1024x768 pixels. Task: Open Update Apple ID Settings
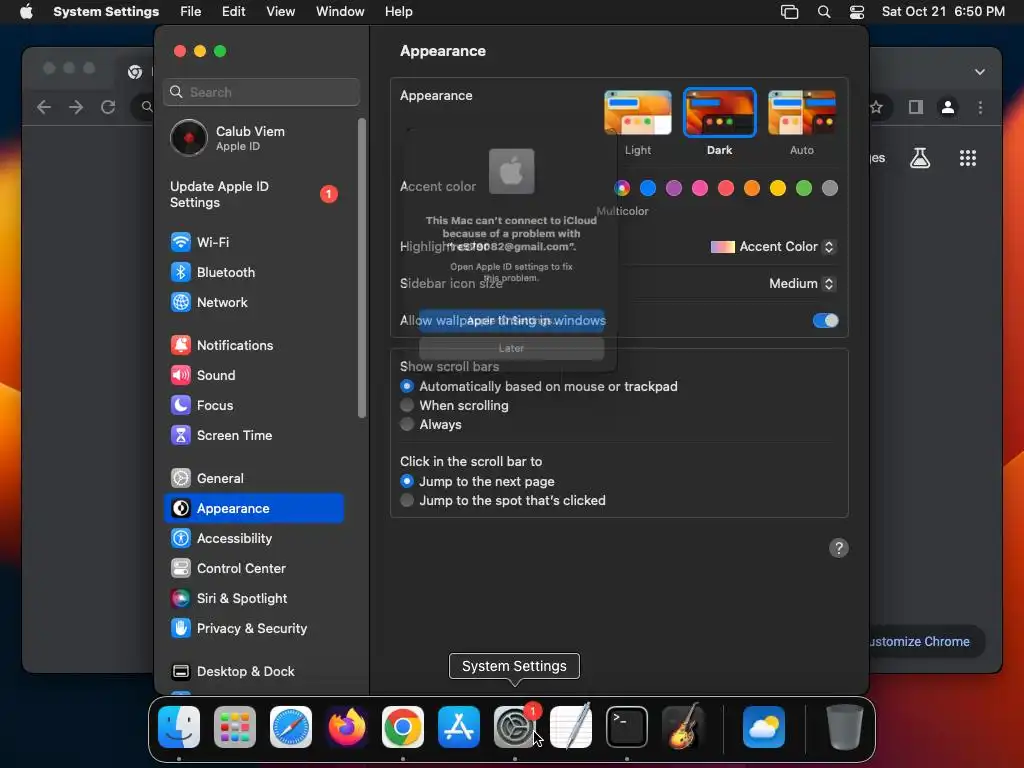[x=253, y=195]
